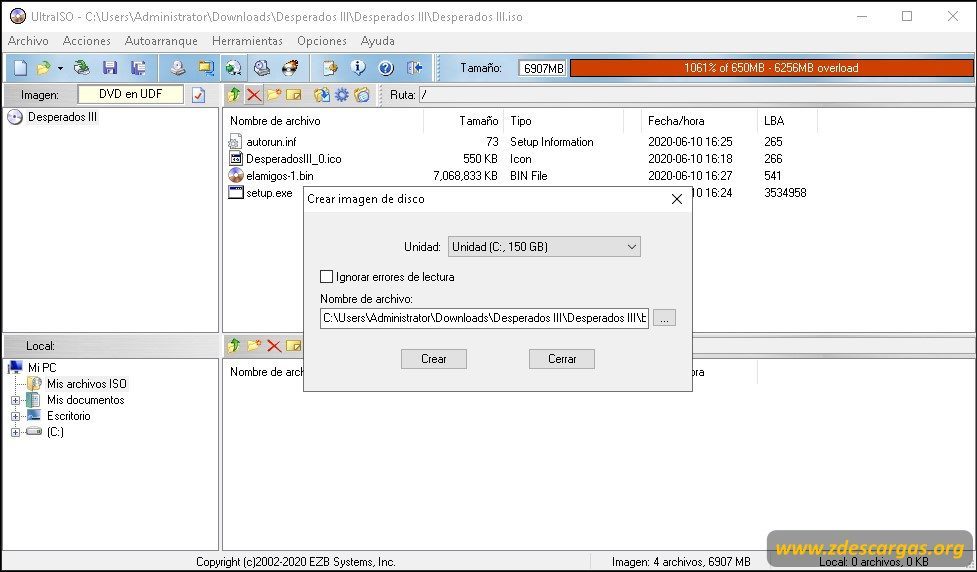Click the highlighted disc-with-arrows toolbar icon

tap(234, 68)
